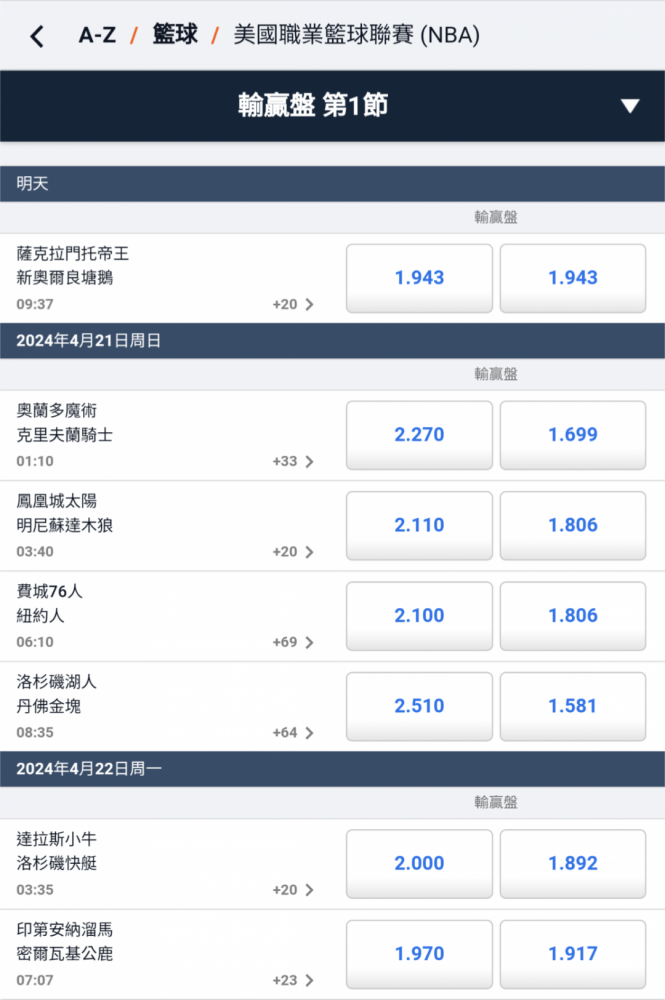Expand +20 markets for 鳳凰城太陽 game

coord(293,552)
